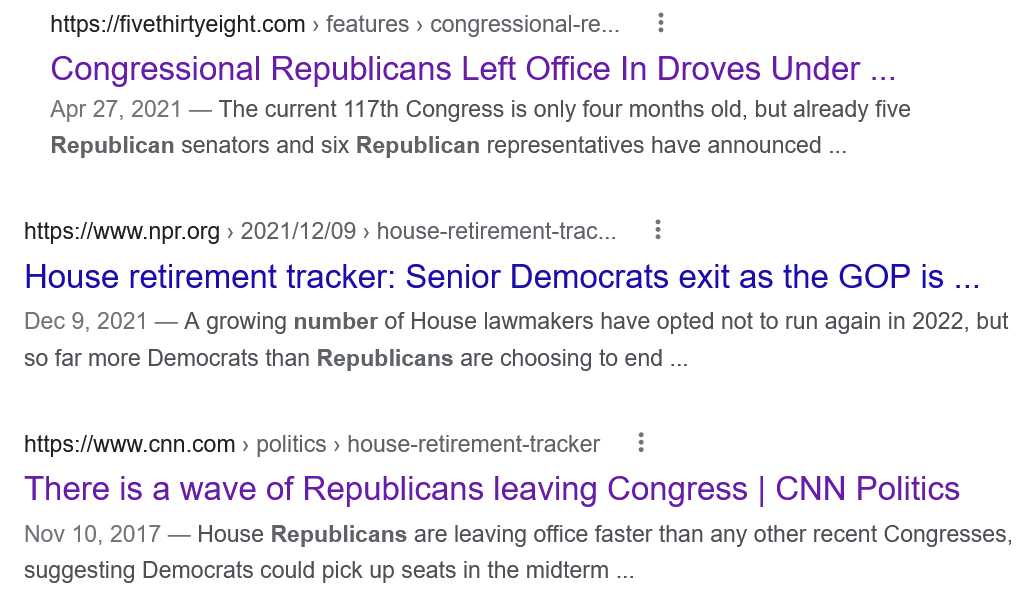Open the "House retirement tracker" NPR headline

click(x=502, y=276)
